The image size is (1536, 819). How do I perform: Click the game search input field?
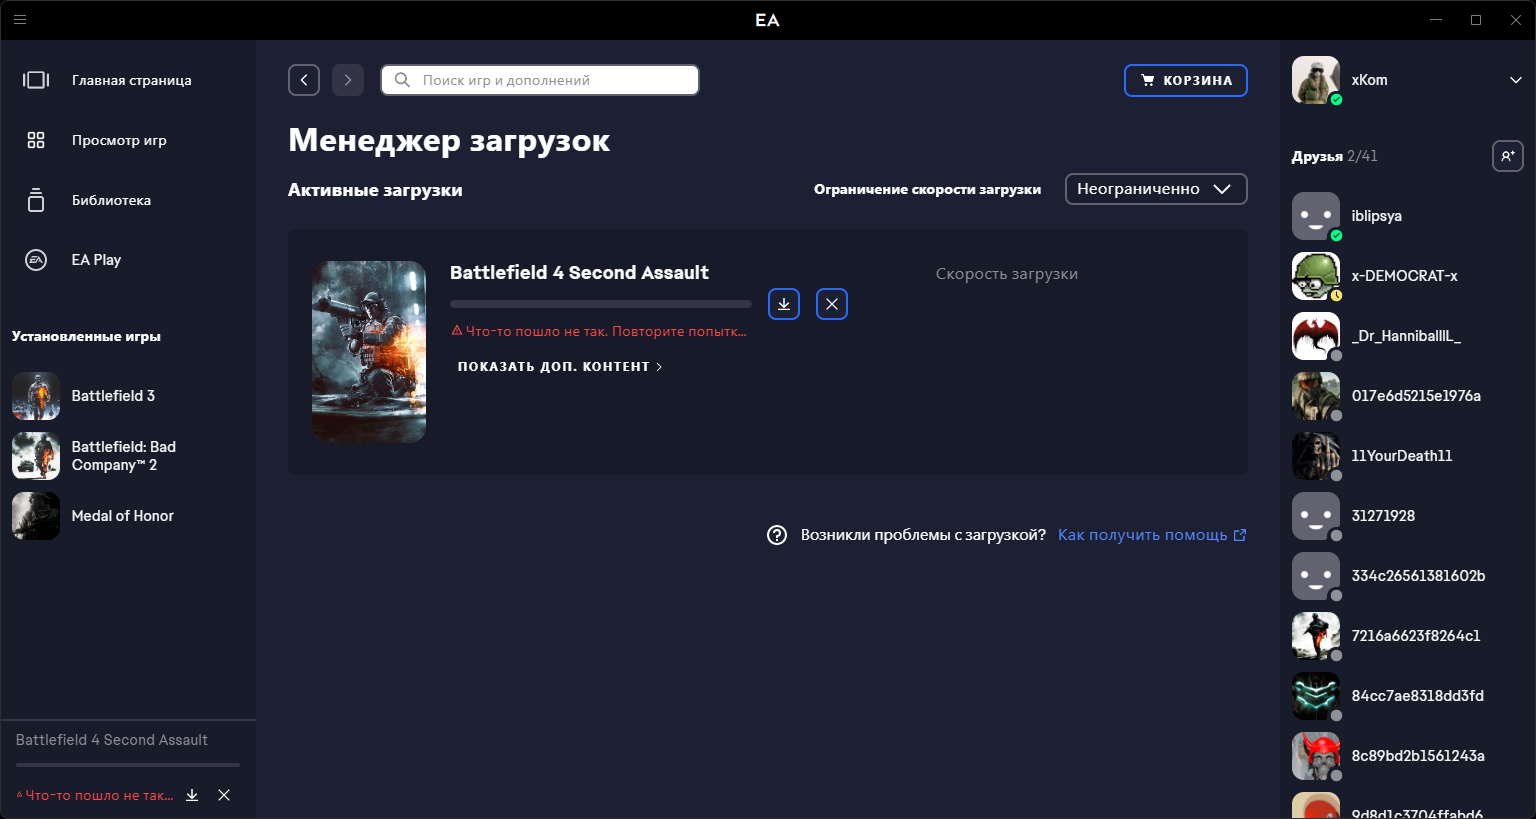coord(550,80)
